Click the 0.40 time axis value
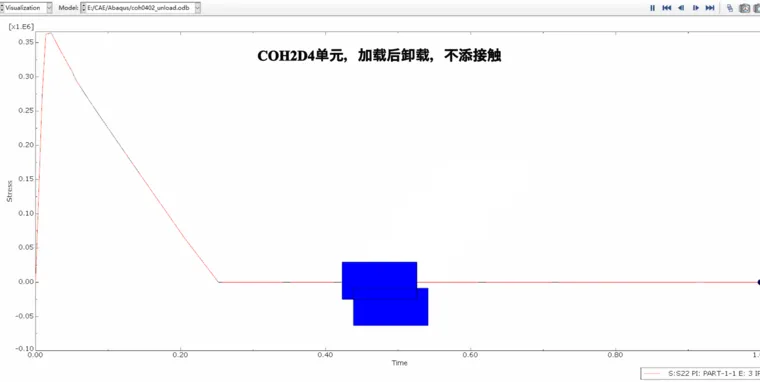The height and width of the screenshot is (382, 760). click(x=325, y=354)
